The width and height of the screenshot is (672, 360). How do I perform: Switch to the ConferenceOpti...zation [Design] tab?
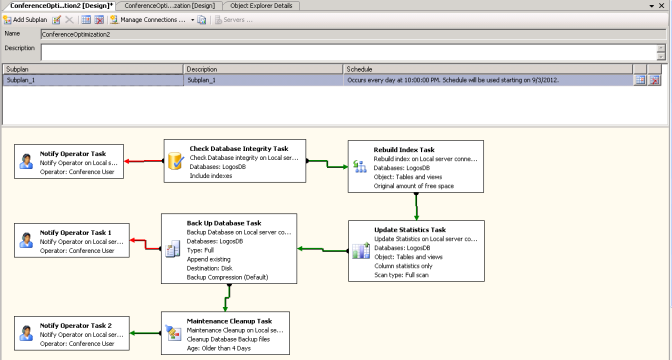coord(170,6)
